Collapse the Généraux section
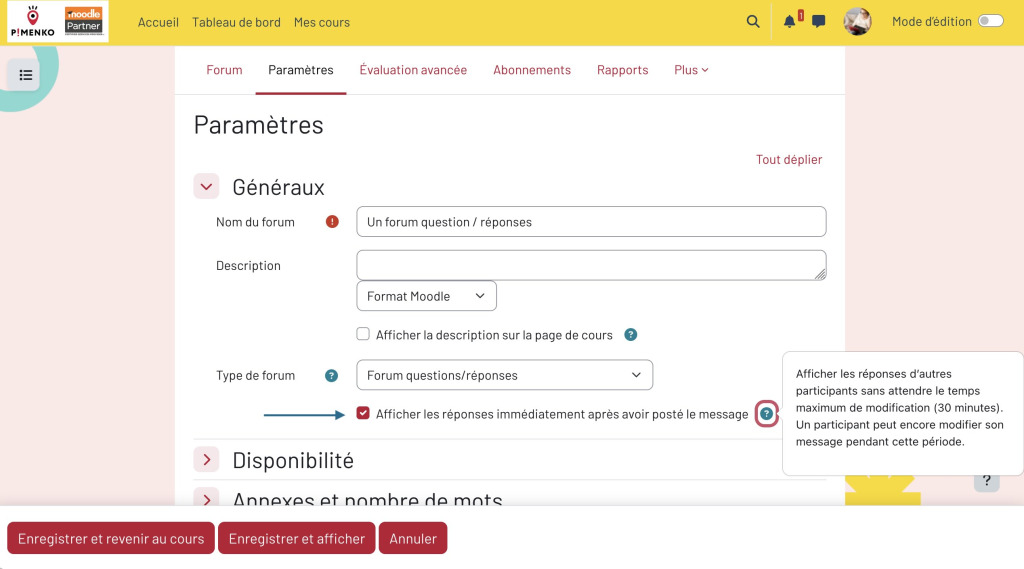This screenshot has width=1024, height=569. [206, 187]
